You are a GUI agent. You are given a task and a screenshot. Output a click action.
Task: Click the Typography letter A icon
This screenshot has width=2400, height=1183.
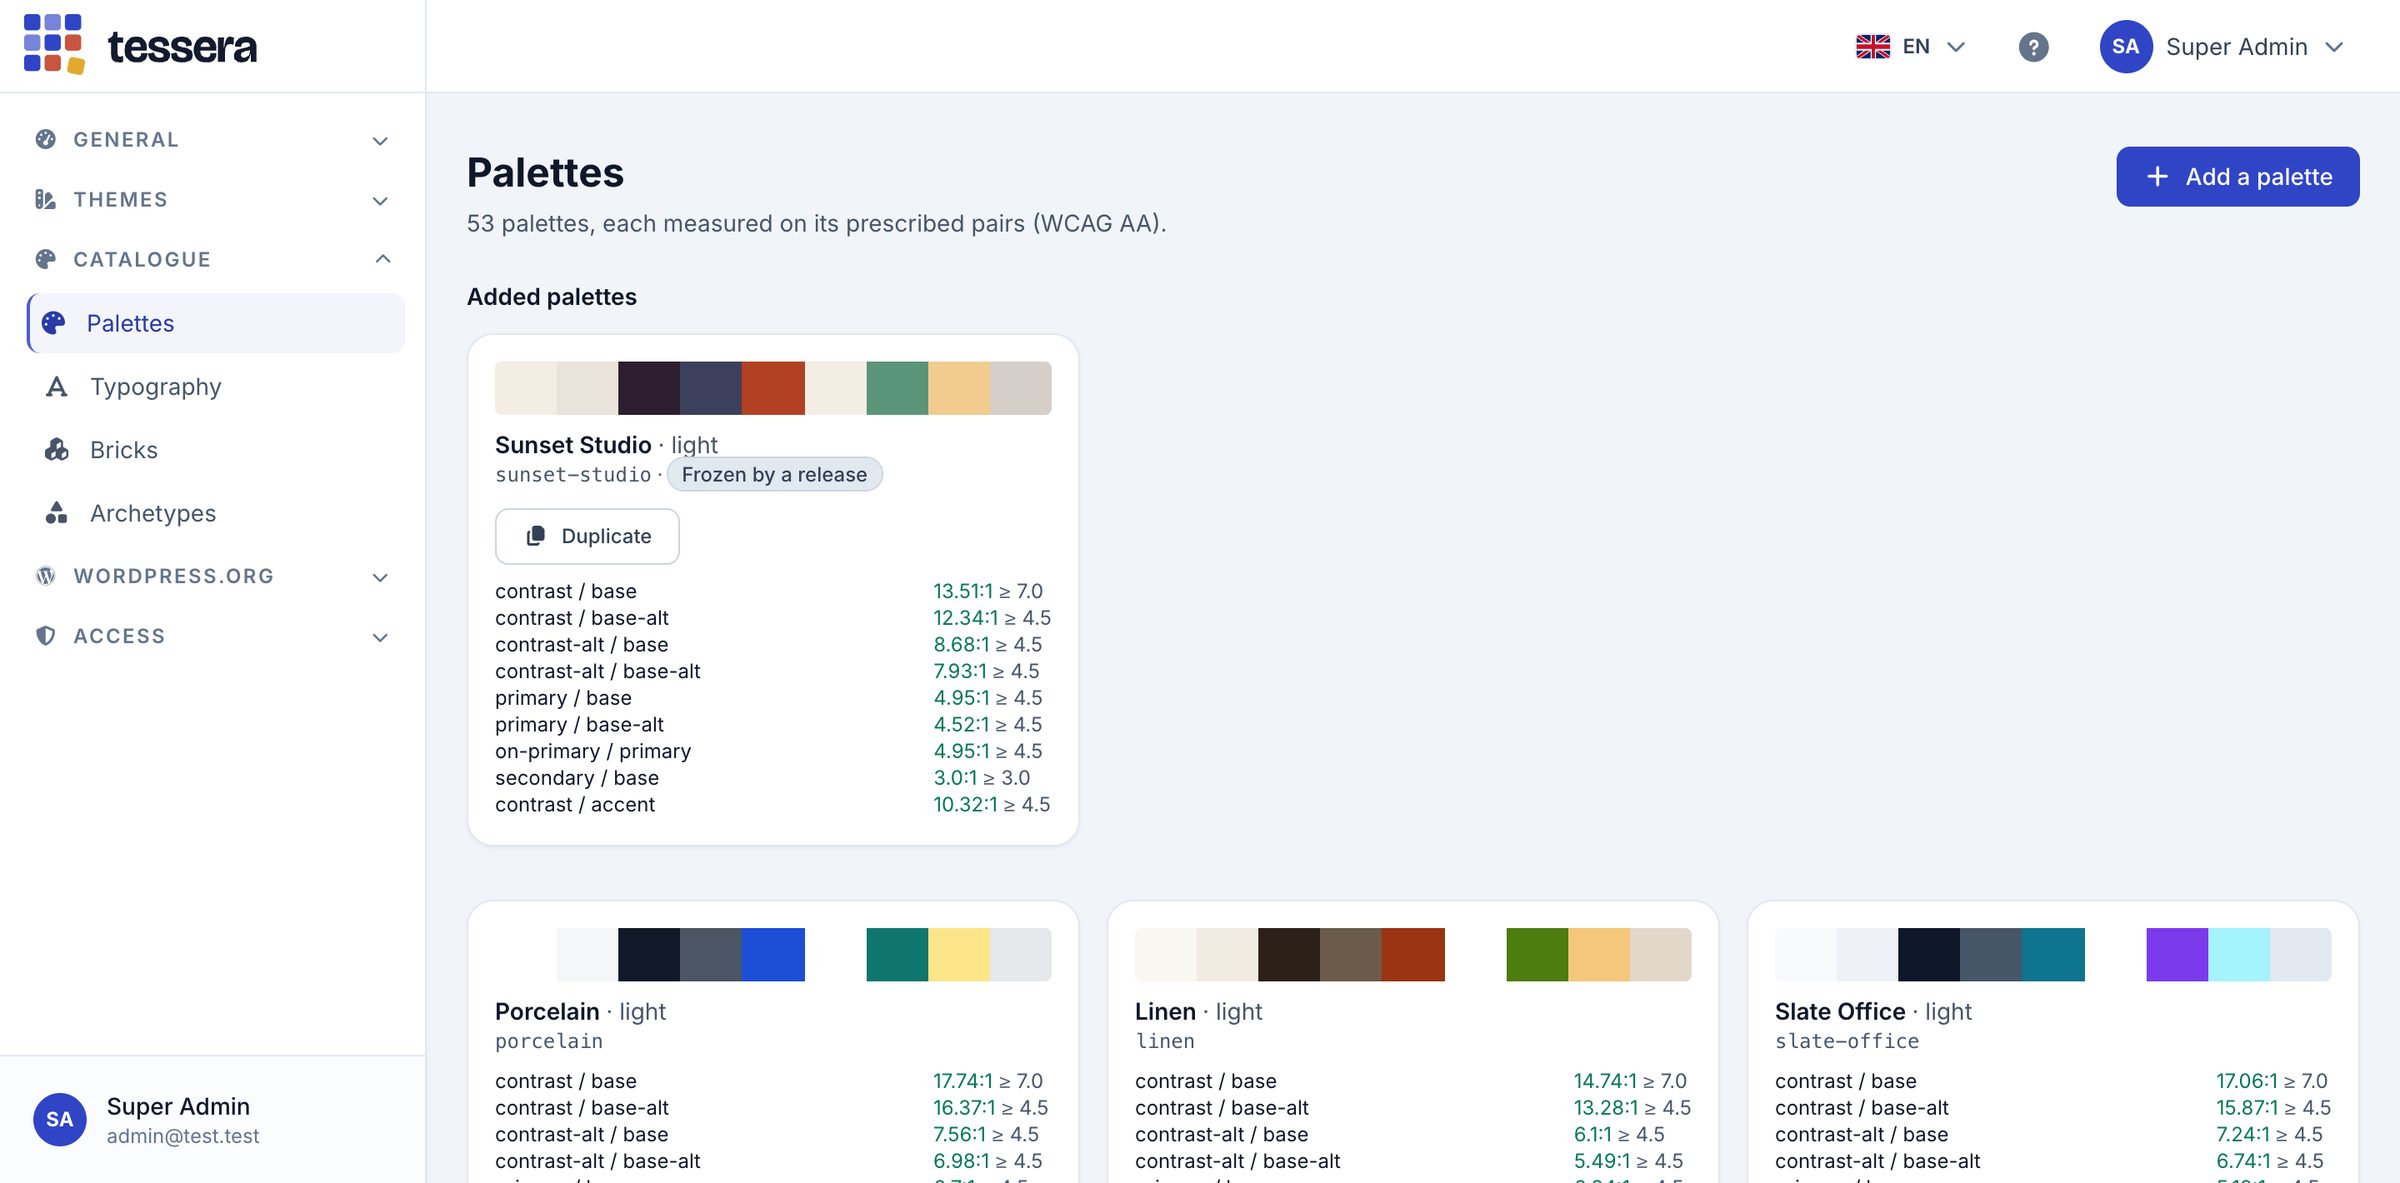pyautogui.click(x=57, y=387)
